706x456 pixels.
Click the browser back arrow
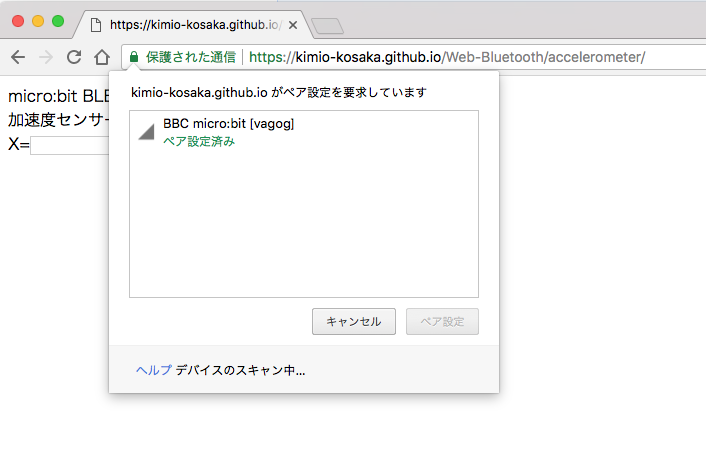click(18, 57)
